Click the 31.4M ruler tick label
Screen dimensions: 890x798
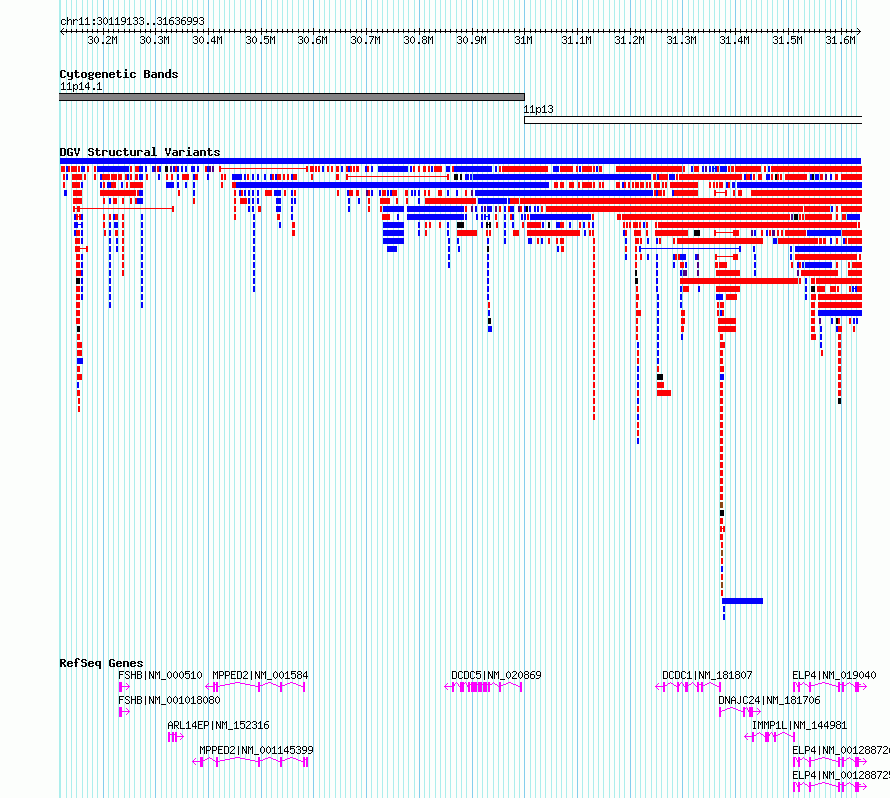(x=734, y=40)
